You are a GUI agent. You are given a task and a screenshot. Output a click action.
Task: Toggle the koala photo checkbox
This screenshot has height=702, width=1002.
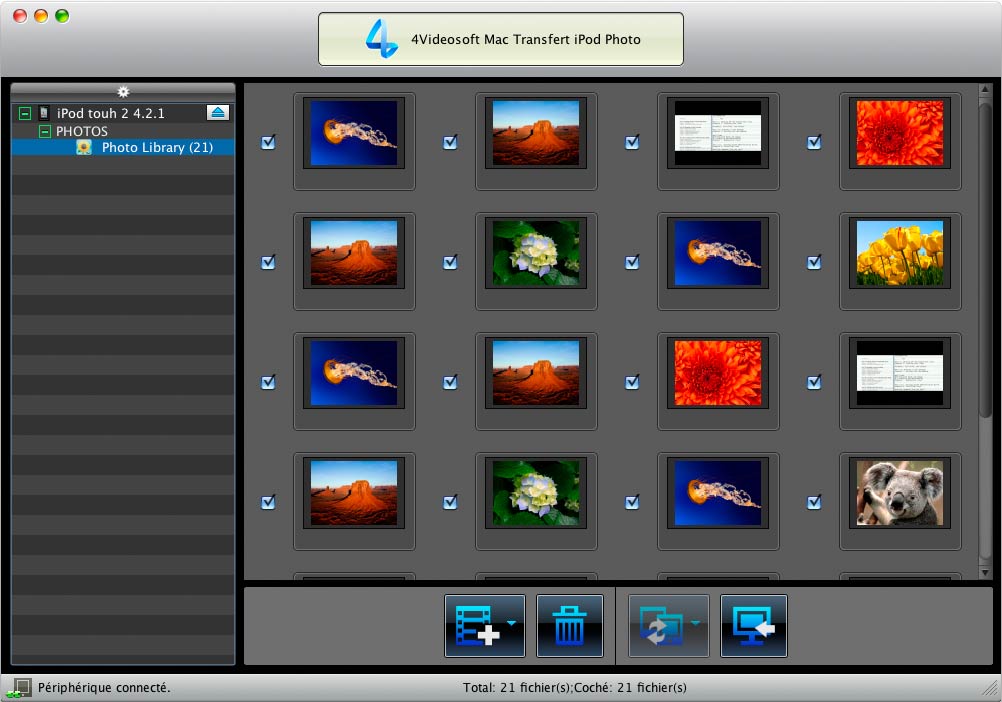814,502
